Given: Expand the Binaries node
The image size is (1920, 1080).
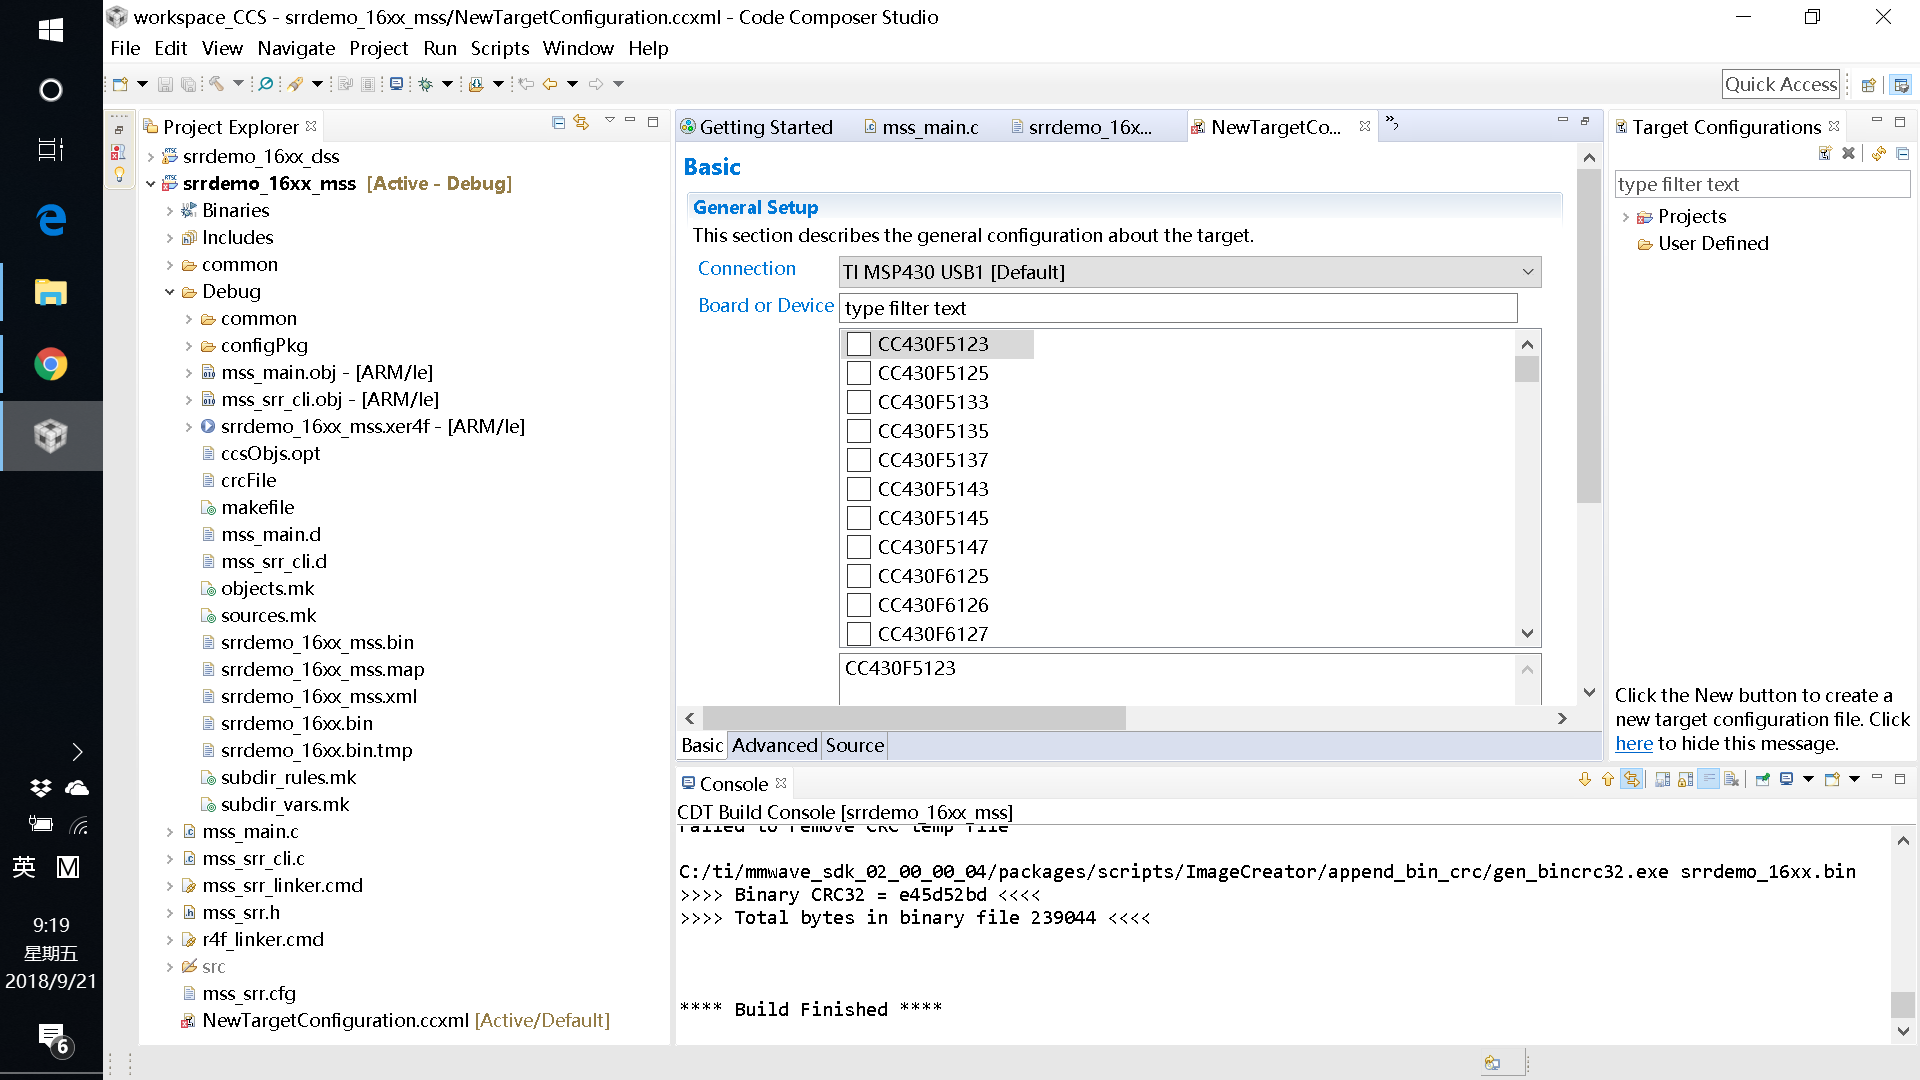Looking at the screenshot, I should [170, 211].
